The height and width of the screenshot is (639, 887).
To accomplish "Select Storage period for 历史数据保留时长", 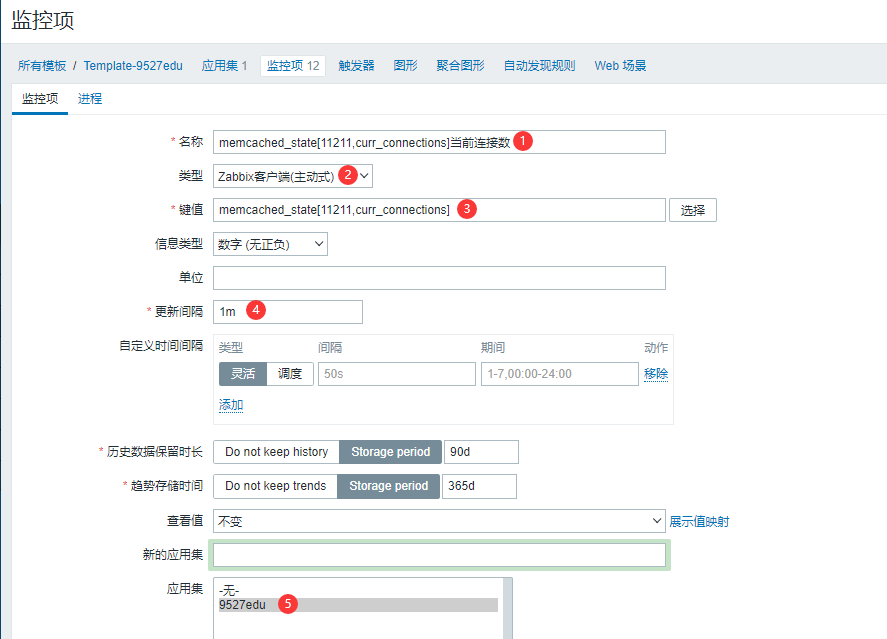I will (x=390, y=452).
